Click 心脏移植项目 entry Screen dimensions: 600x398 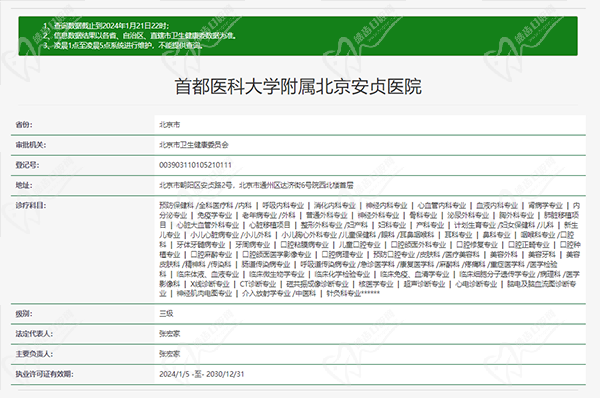tap(270, 225)
